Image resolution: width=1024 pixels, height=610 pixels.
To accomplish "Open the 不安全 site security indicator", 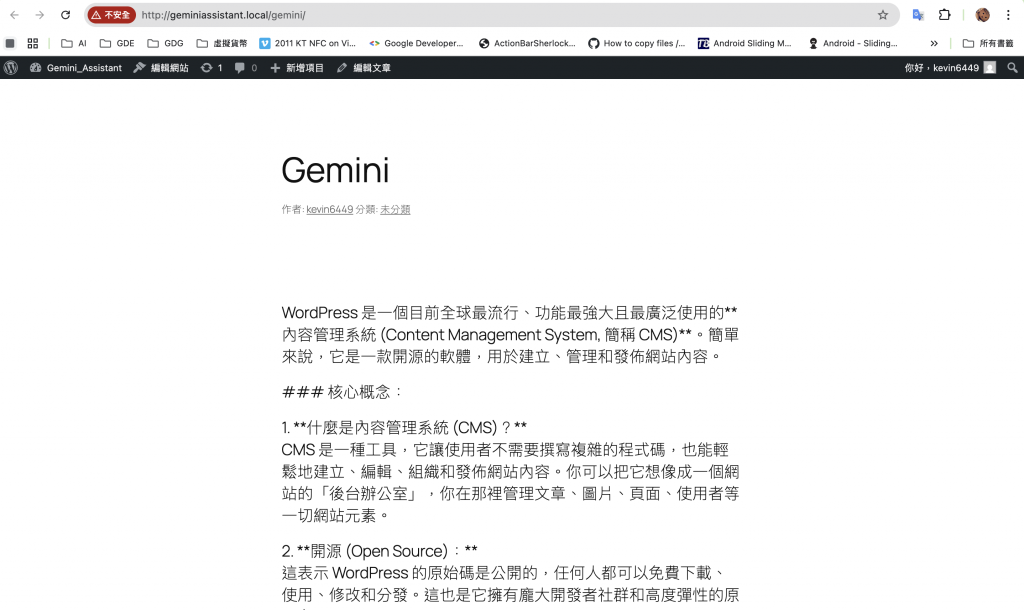I will 112,15.
